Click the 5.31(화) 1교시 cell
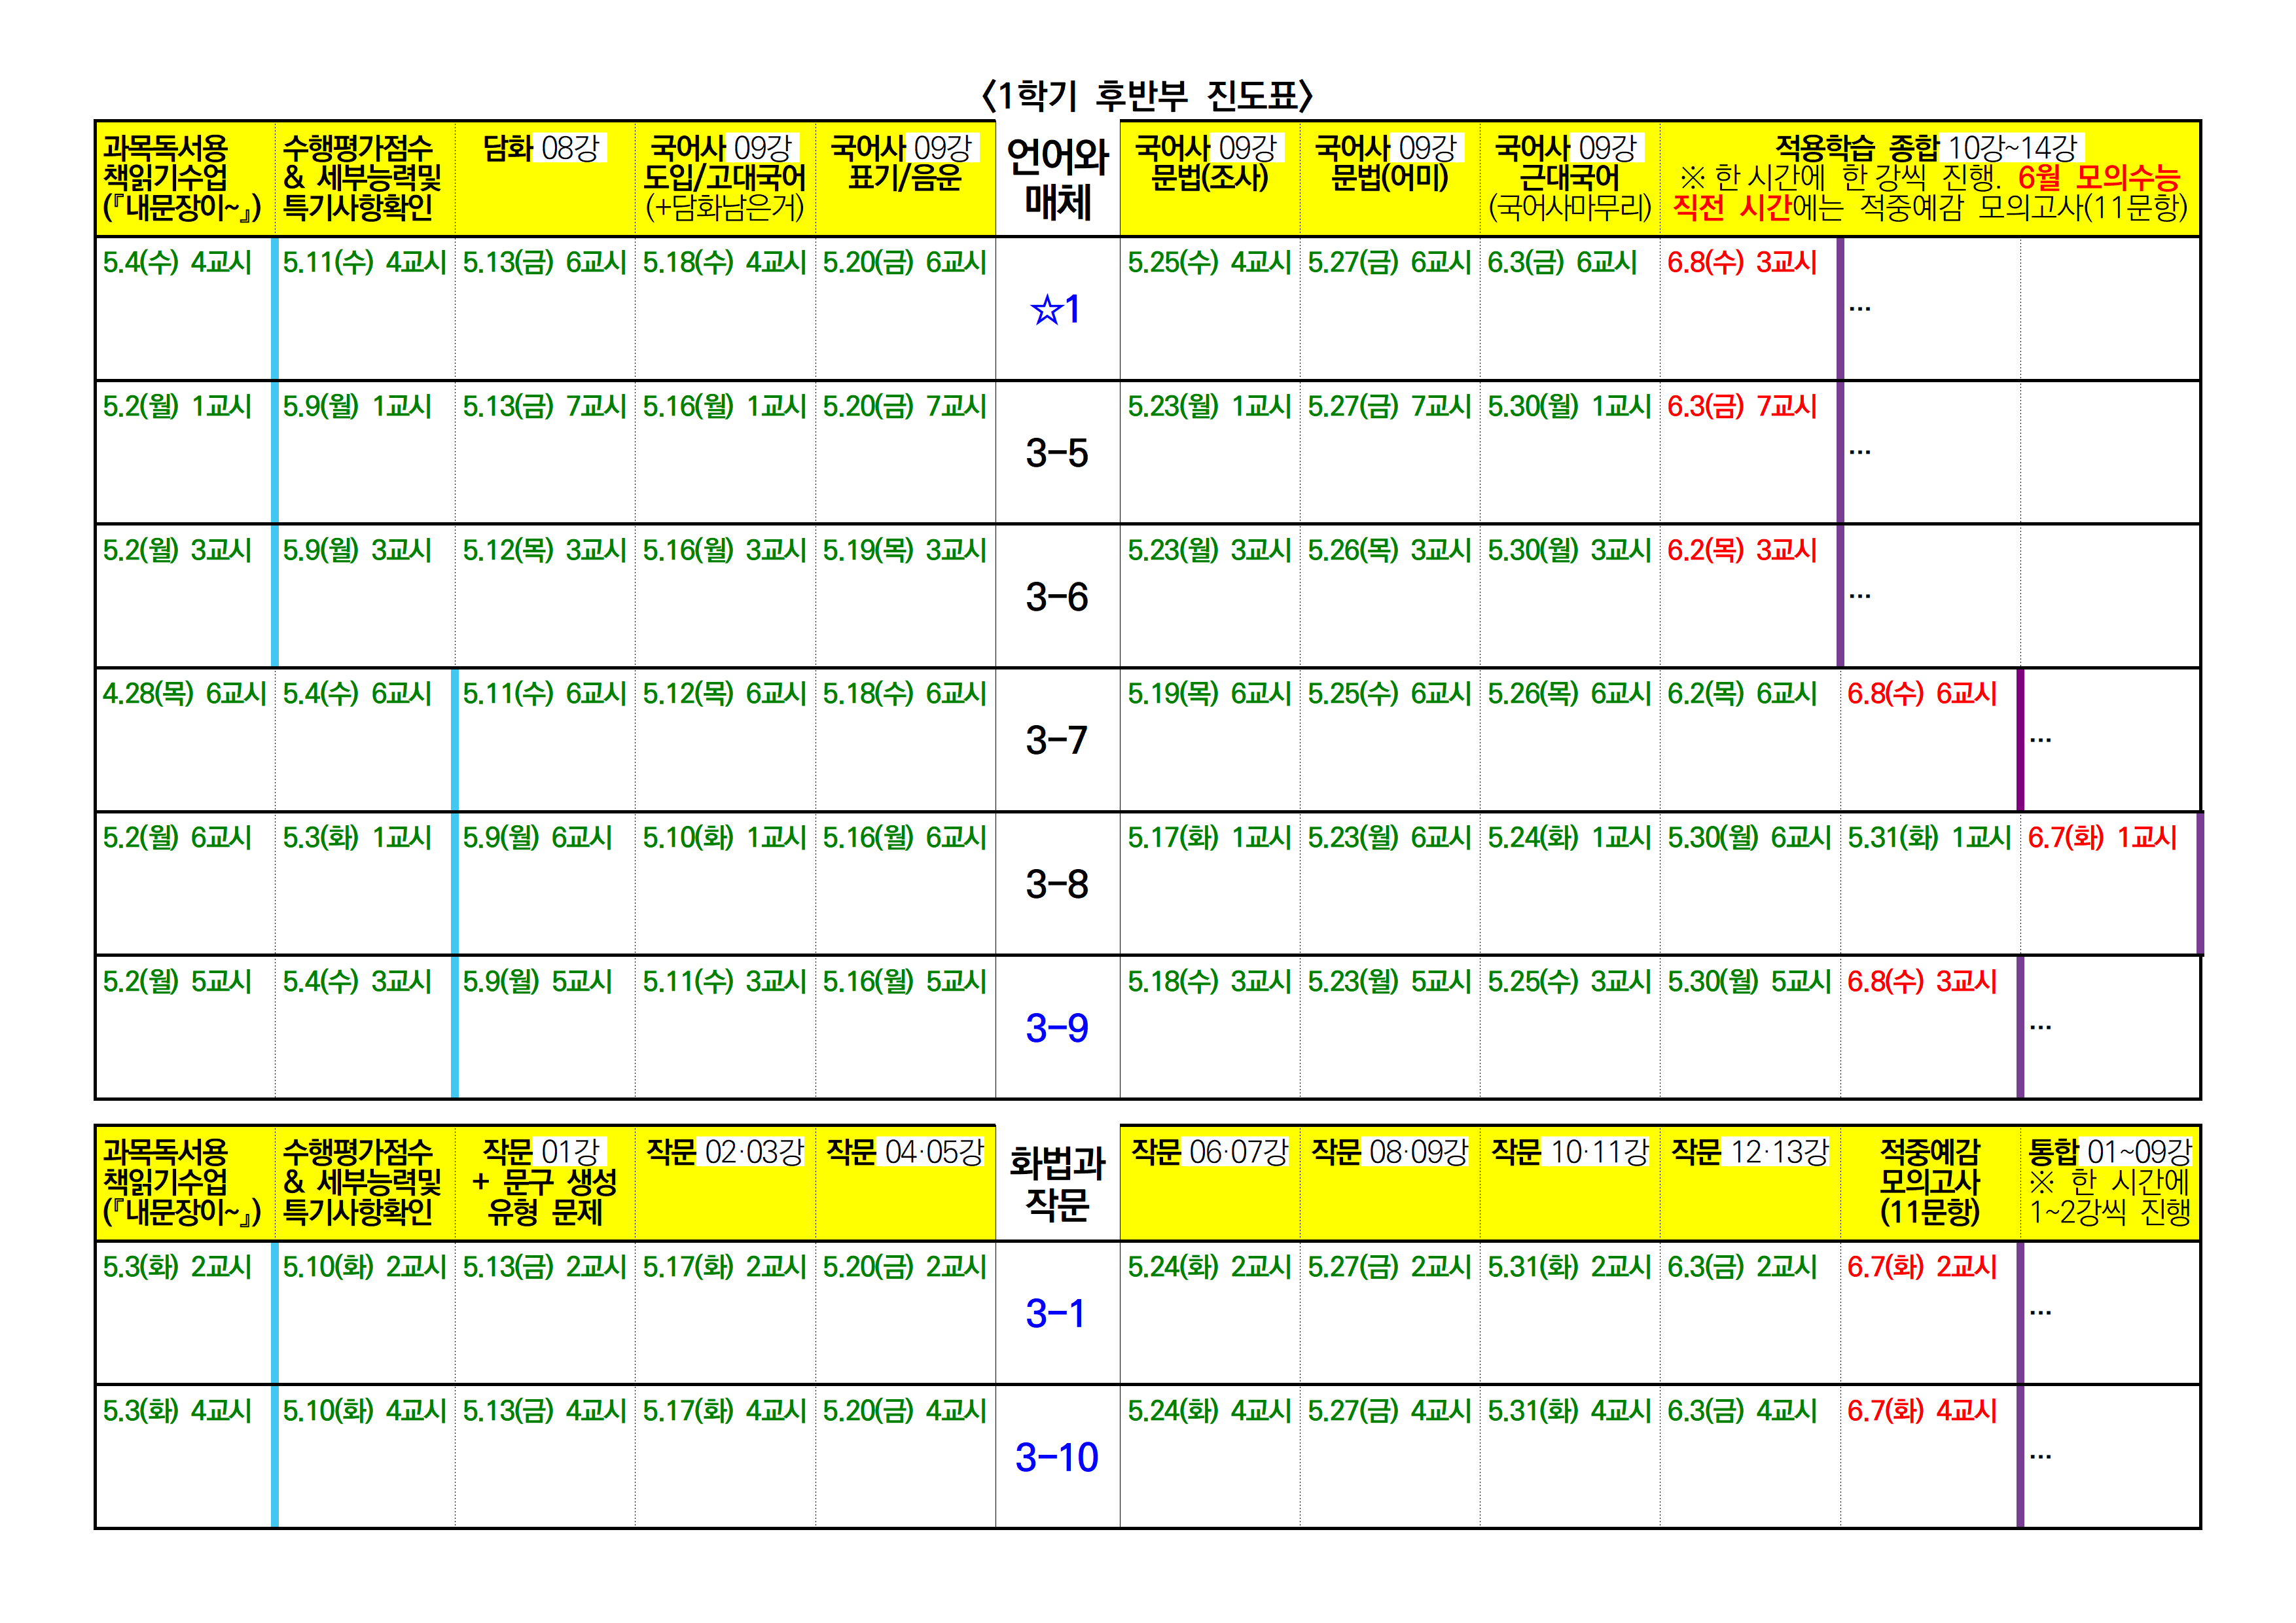Screen dimensions: 2296x1623 1928,838
